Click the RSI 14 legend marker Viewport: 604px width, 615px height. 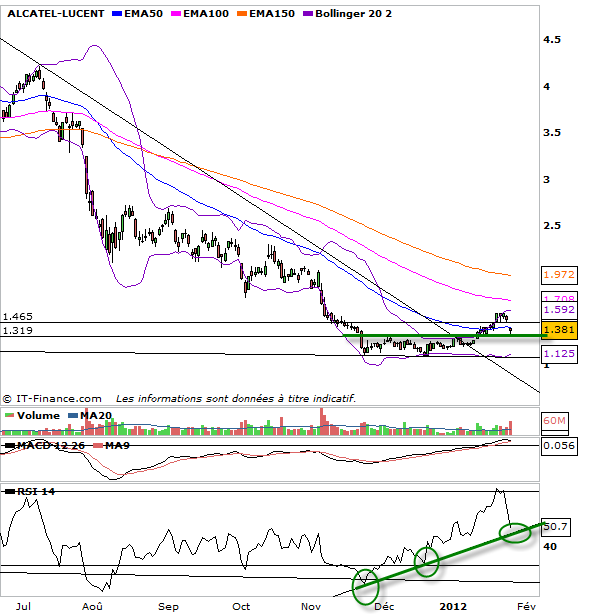tap(9, 491)
